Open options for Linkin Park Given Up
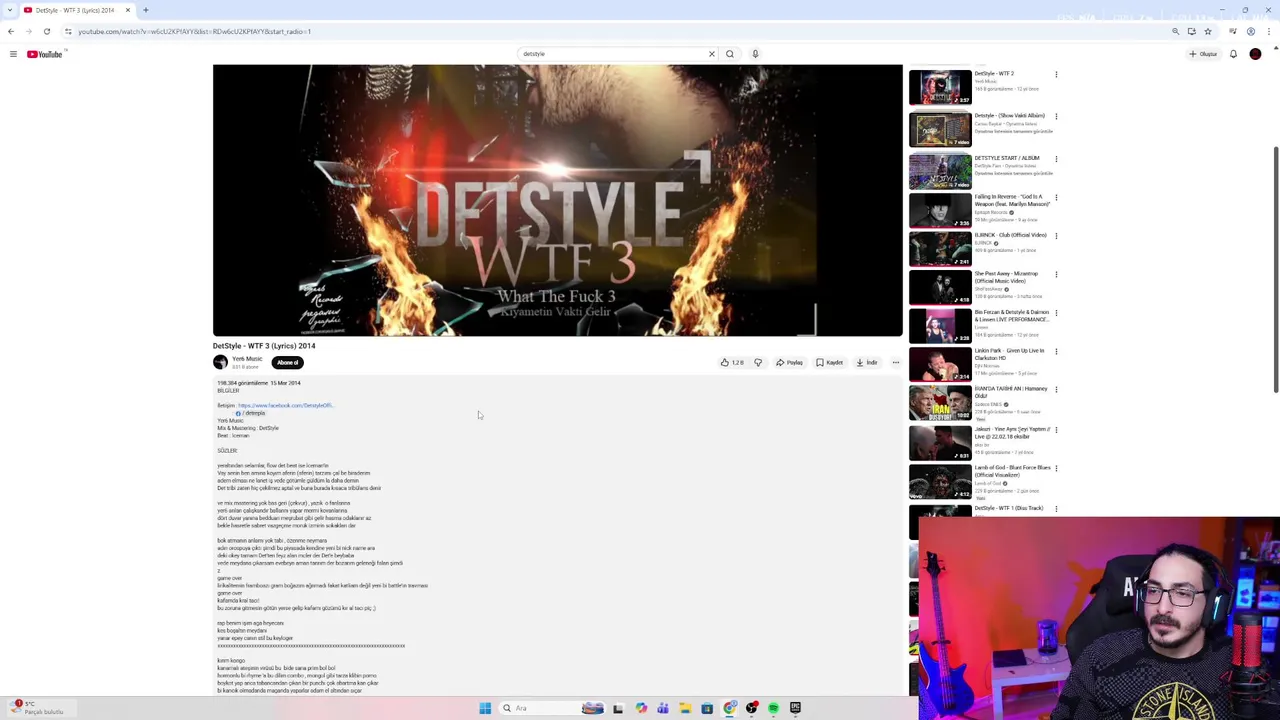 [x=1056, y=351]
